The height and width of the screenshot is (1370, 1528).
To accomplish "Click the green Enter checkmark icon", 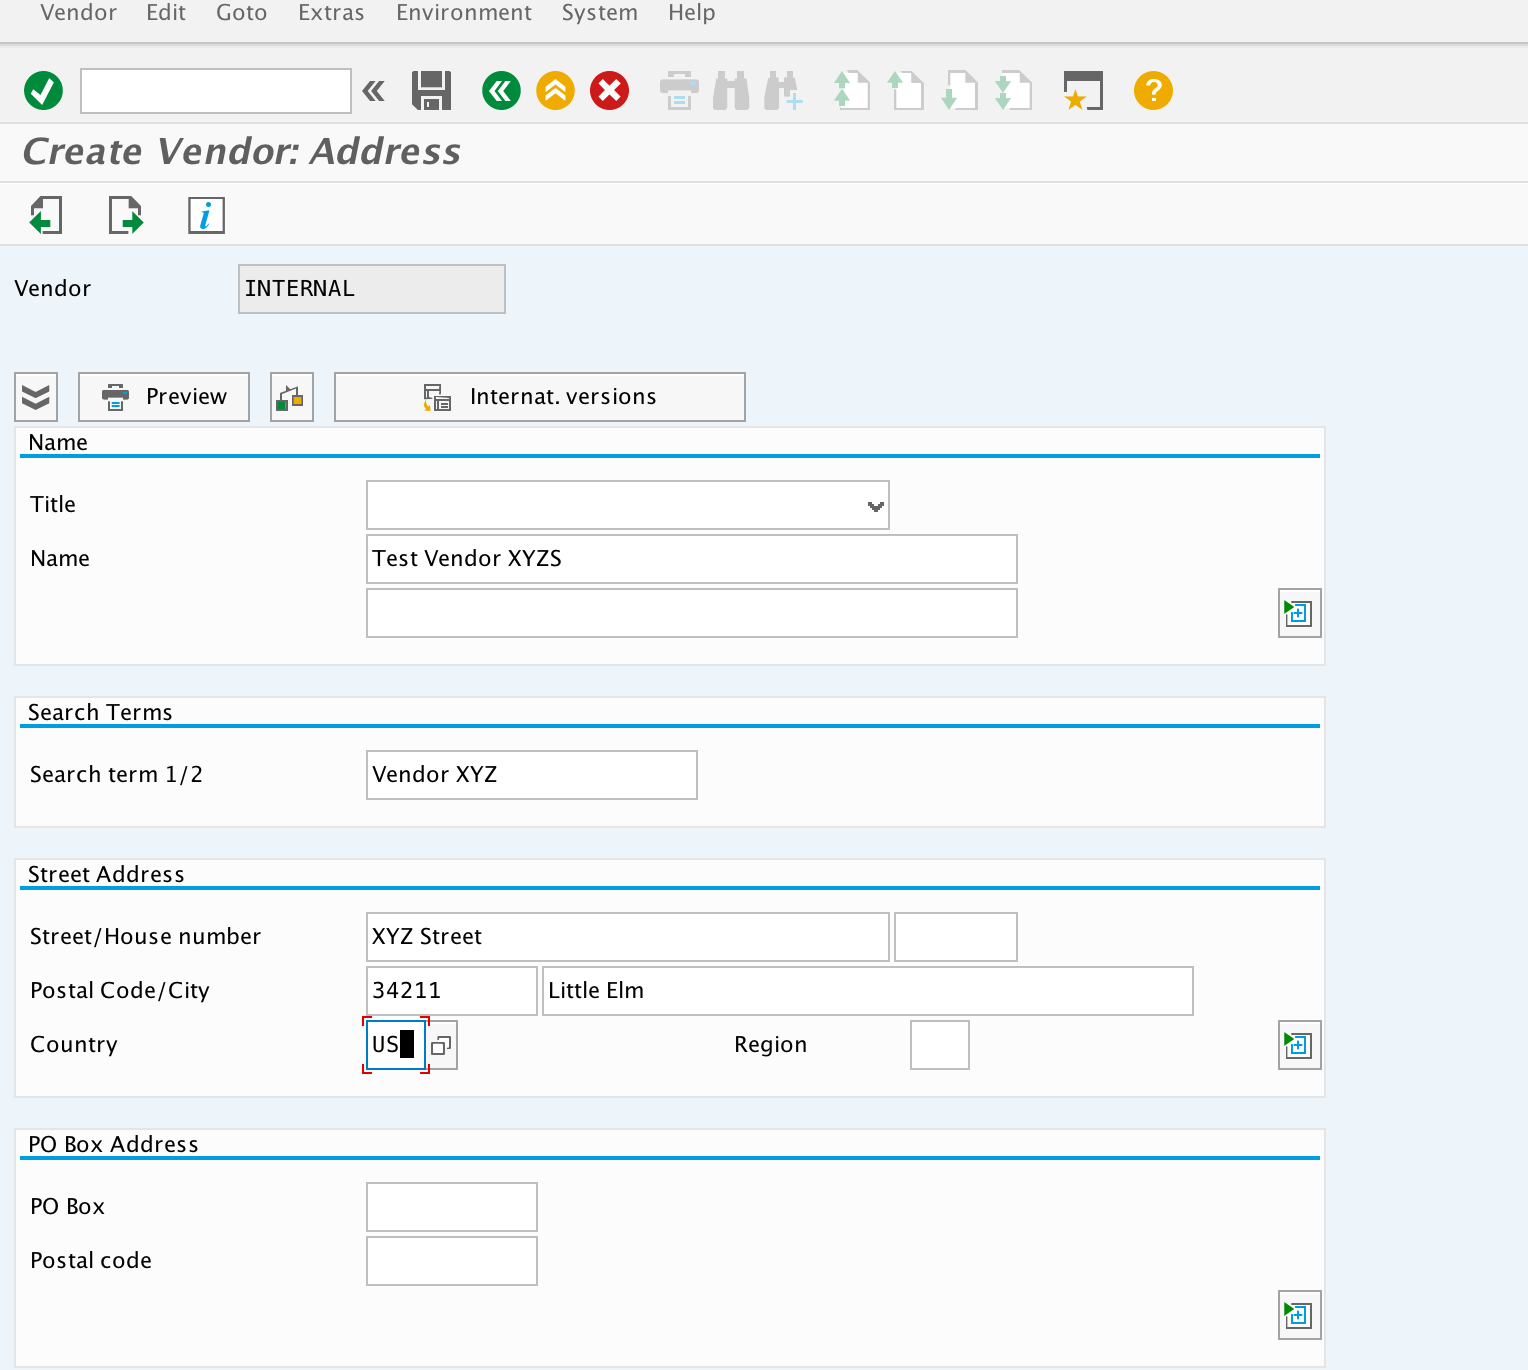I will point(43,91).
